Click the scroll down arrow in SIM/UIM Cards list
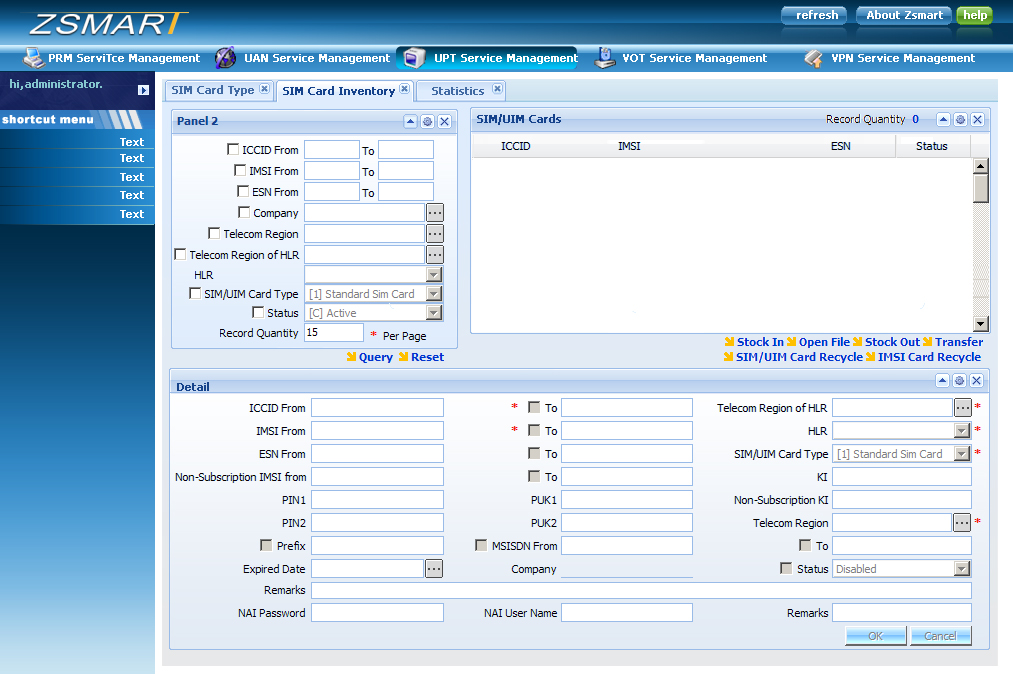1013x674 pixels. tap(980, 324)
